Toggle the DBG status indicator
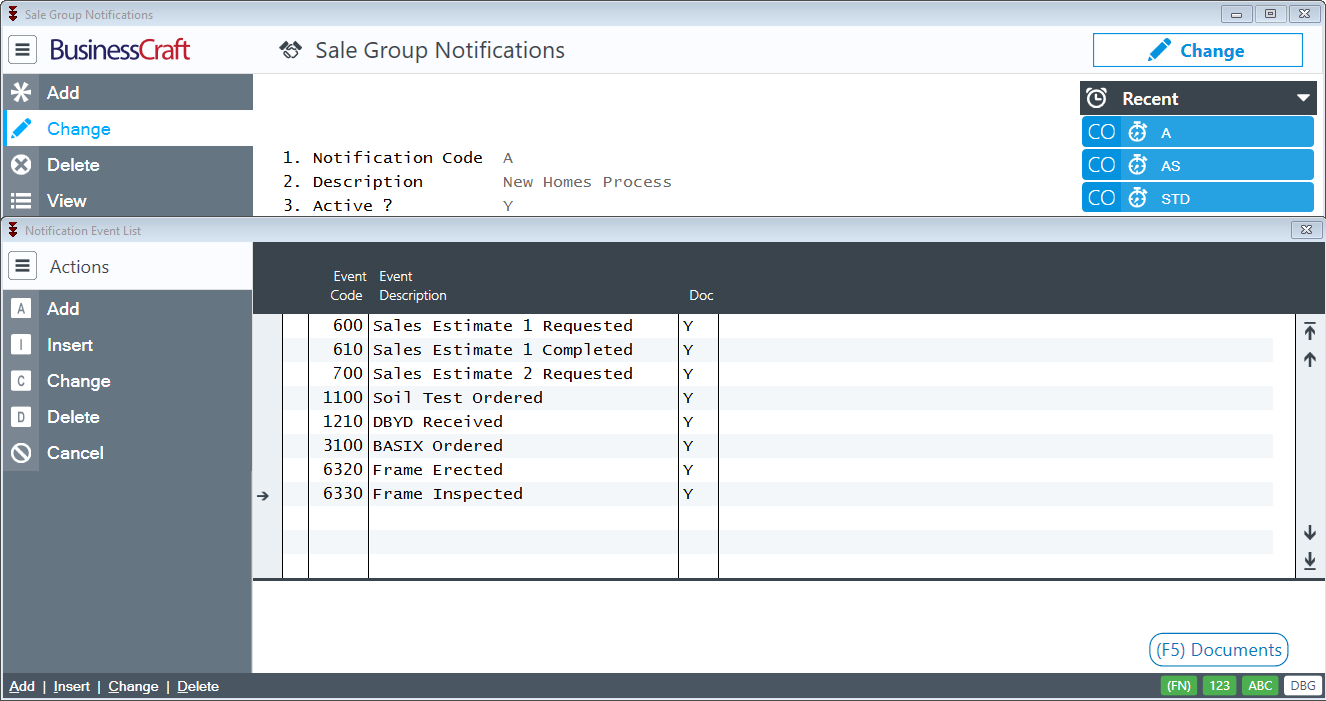The width and height of the screenshot is (1326, 701). tap(1301, 686)
